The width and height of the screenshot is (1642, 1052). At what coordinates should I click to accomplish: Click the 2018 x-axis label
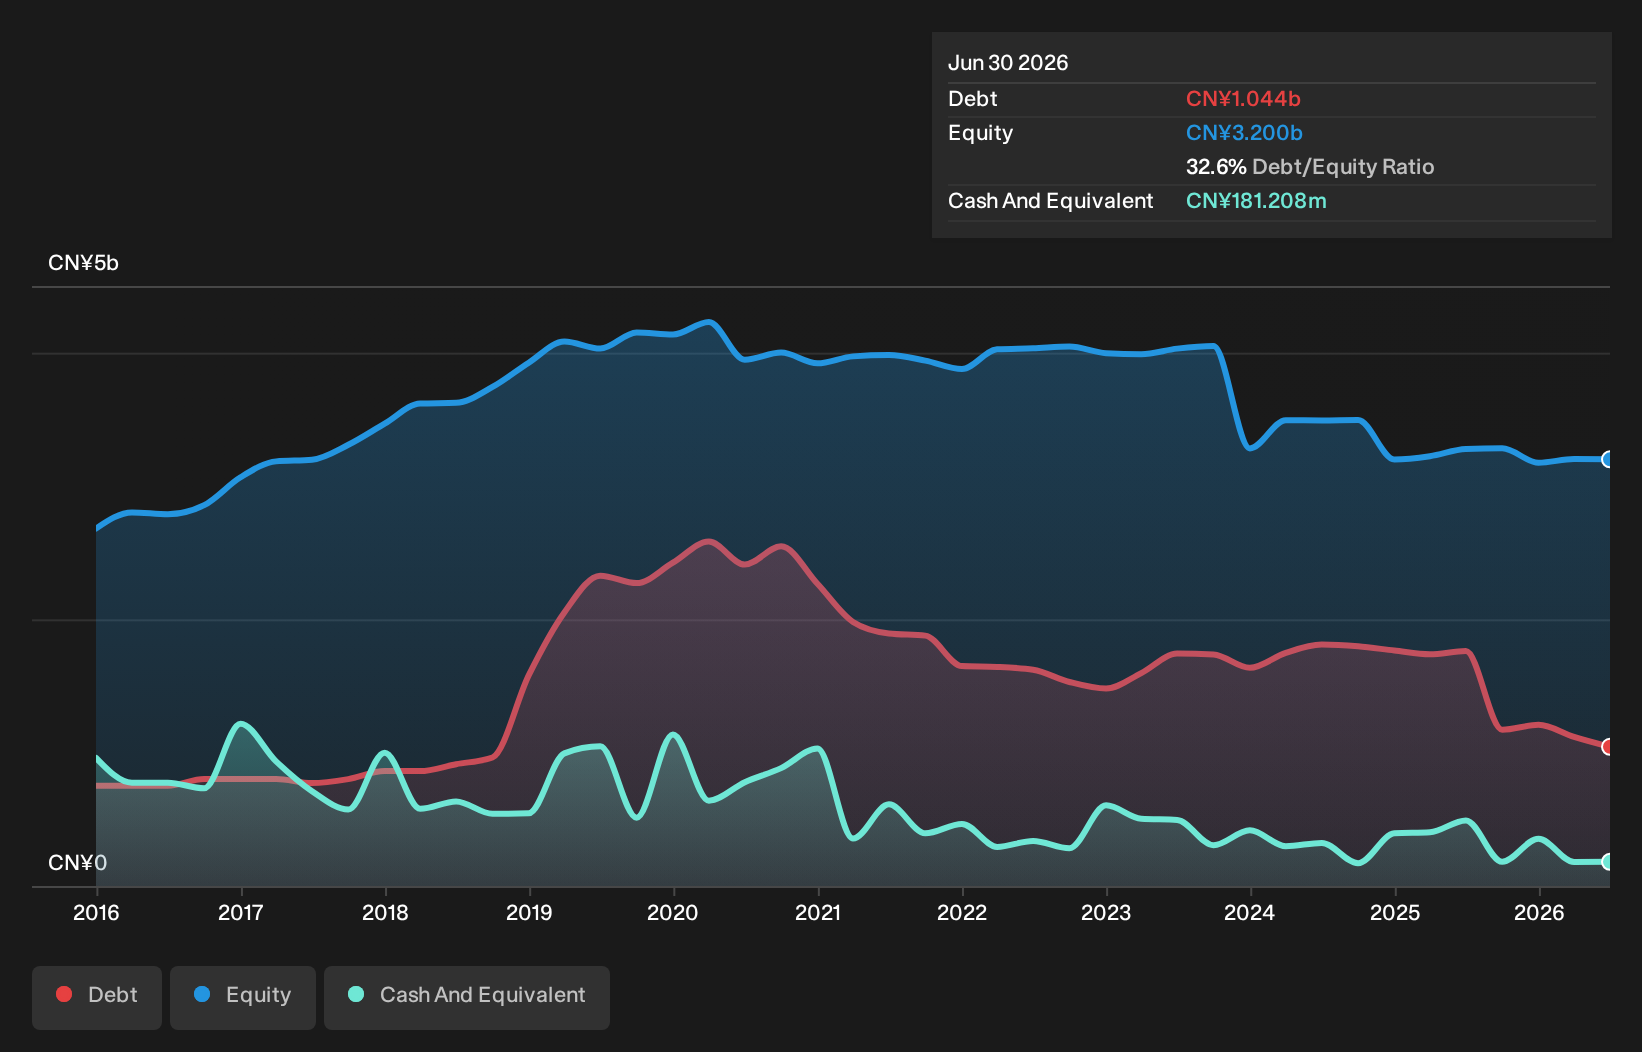(x=385, y=912)
